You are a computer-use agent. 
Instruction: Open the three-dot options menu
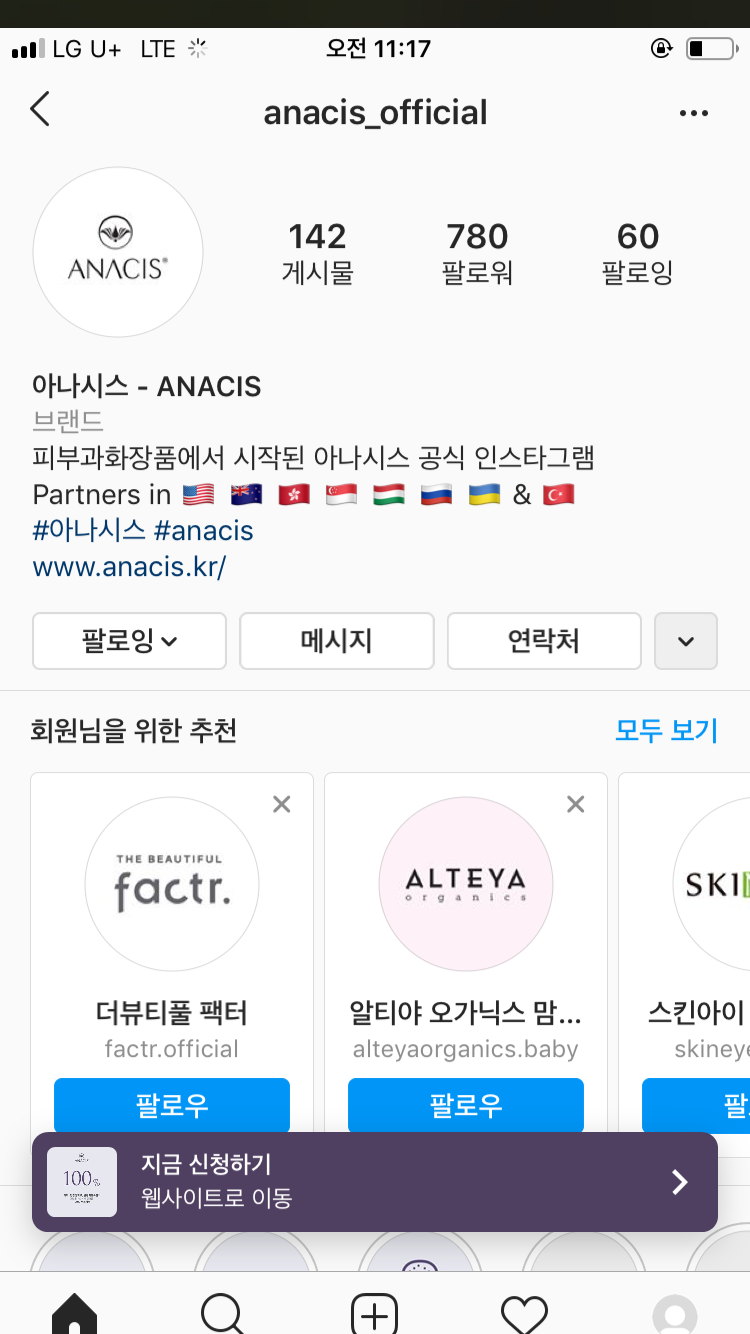pyautogui.click(x=693, y=113)
